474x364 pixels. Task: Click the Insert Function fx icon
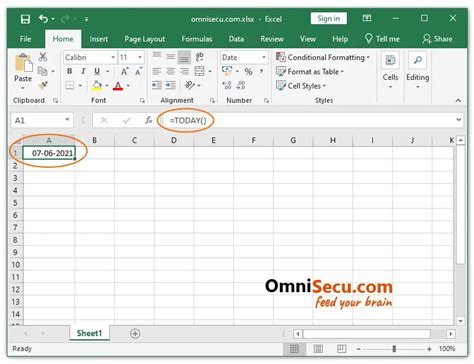pyautogui.click(x=149, y=120)
